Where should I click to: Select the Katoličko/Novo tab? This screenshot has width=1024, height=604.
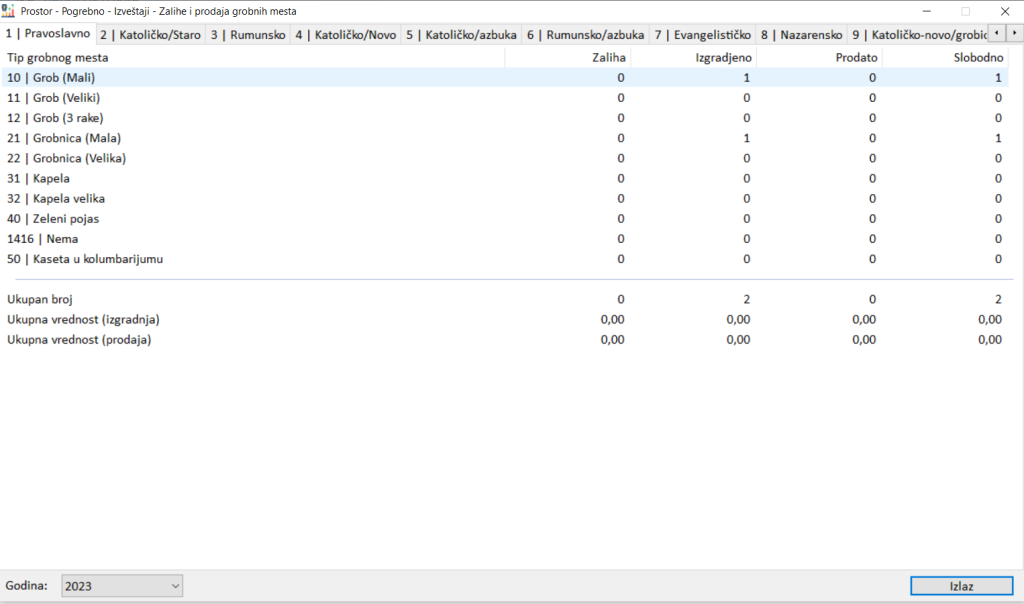click(x=345, y=34)
